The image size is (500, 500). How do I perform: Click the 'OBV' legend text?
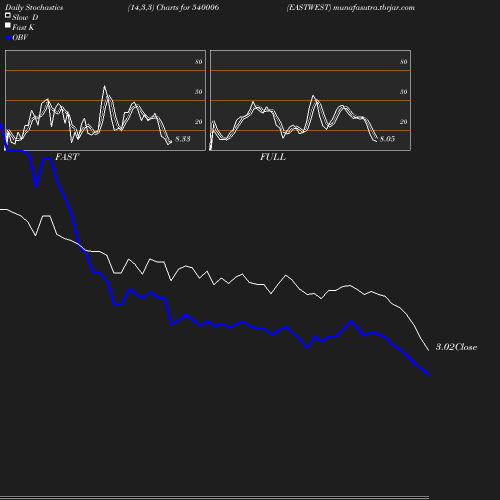point(20,38)
